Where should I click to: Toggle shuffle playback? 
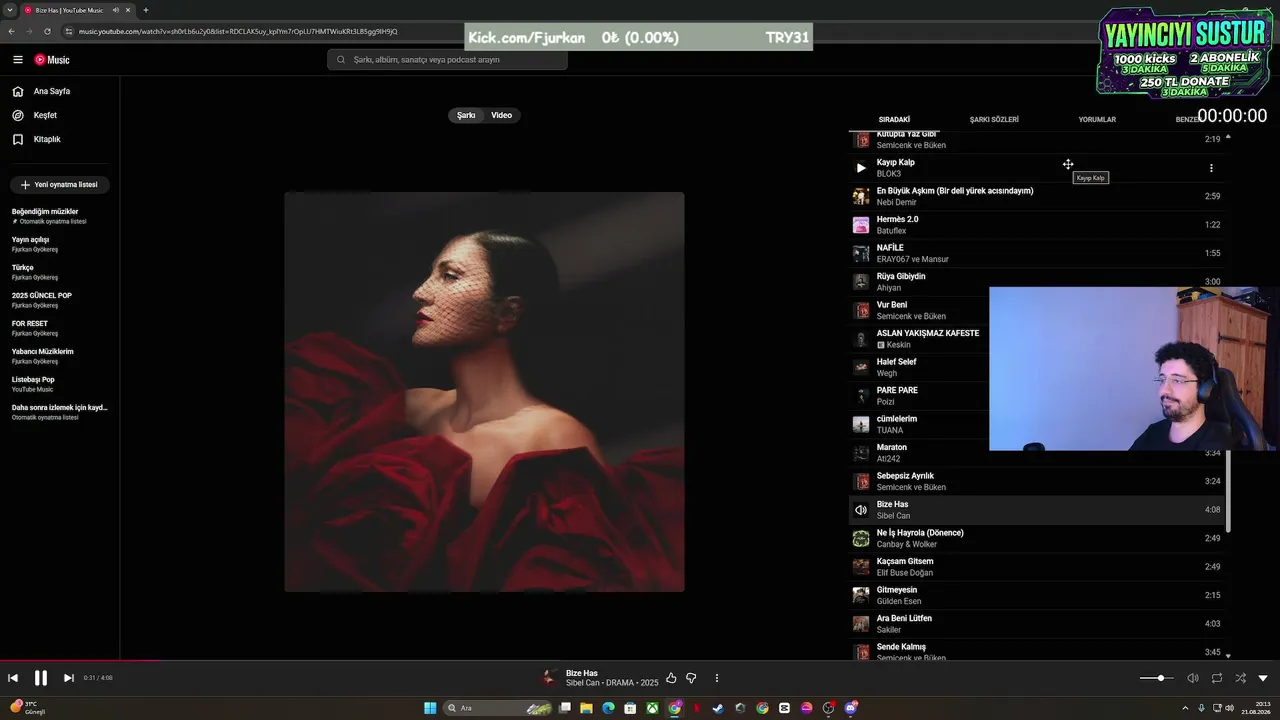[x=1240, y=678]
